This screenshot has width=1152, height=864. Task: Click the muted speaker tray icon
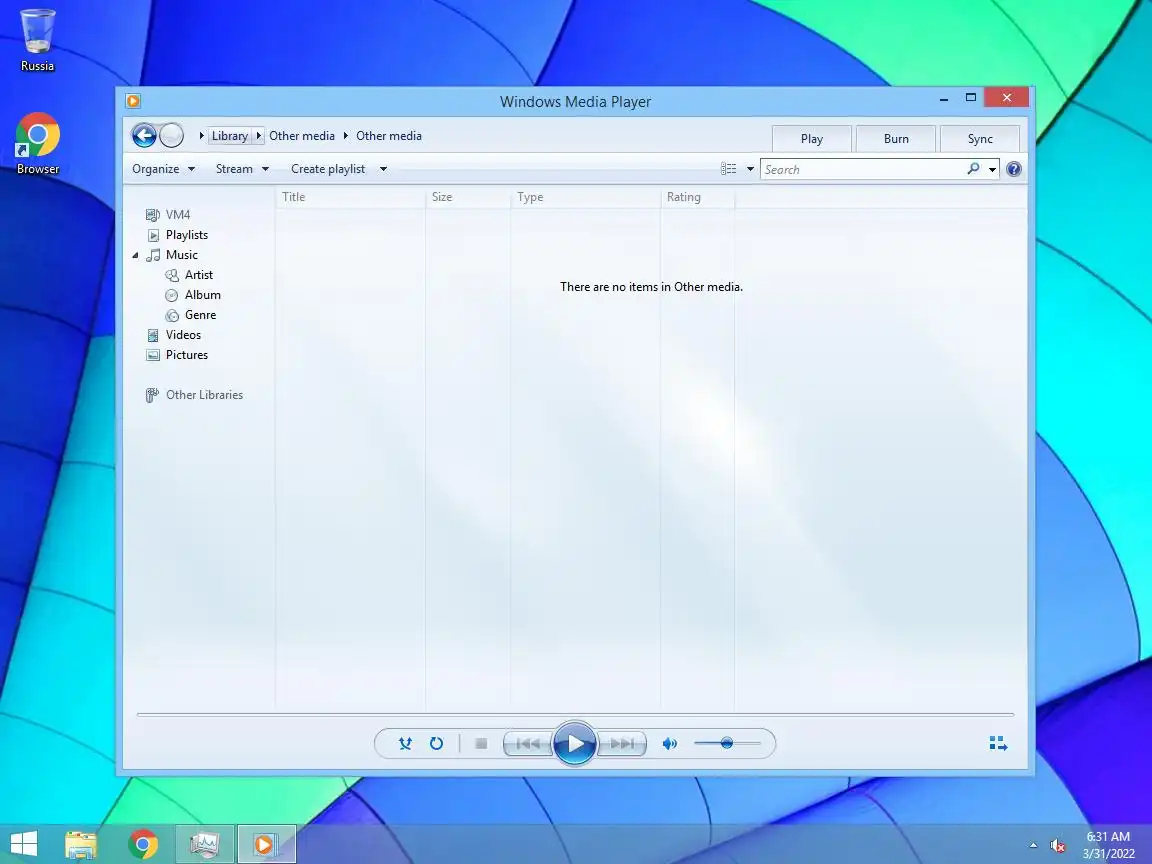coord(1058,846)
